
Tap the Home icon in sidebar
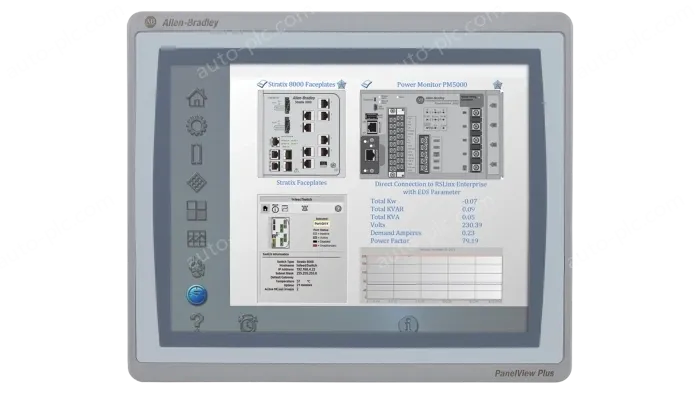(x=197, y=98)
